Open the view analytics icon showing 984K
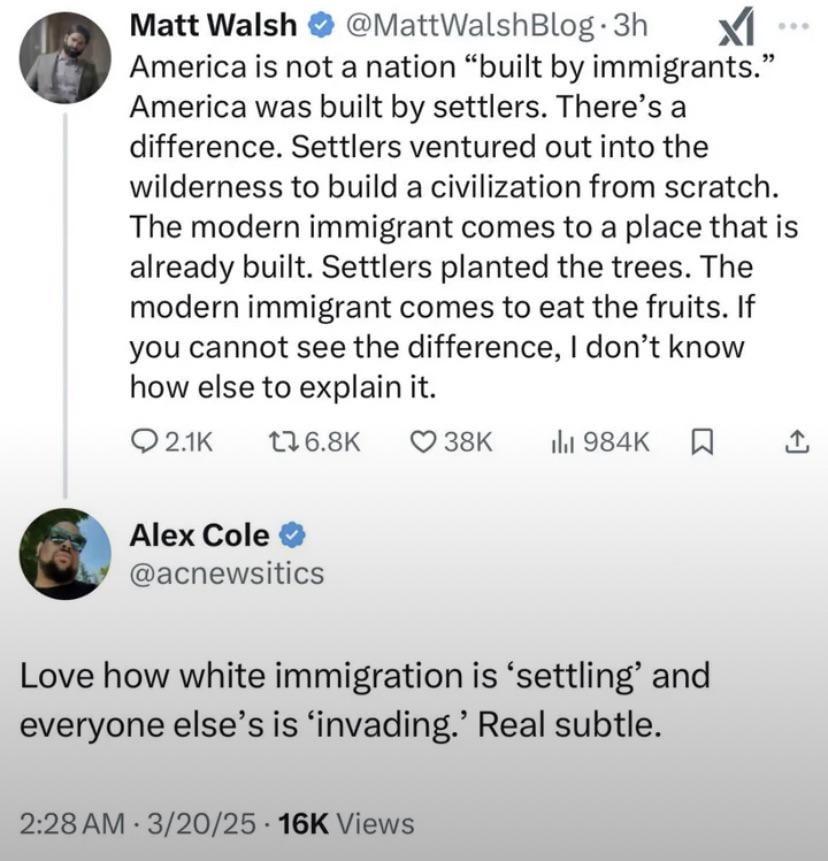The height and width of the screenshot is (861, 828). (x=562, y=441)
